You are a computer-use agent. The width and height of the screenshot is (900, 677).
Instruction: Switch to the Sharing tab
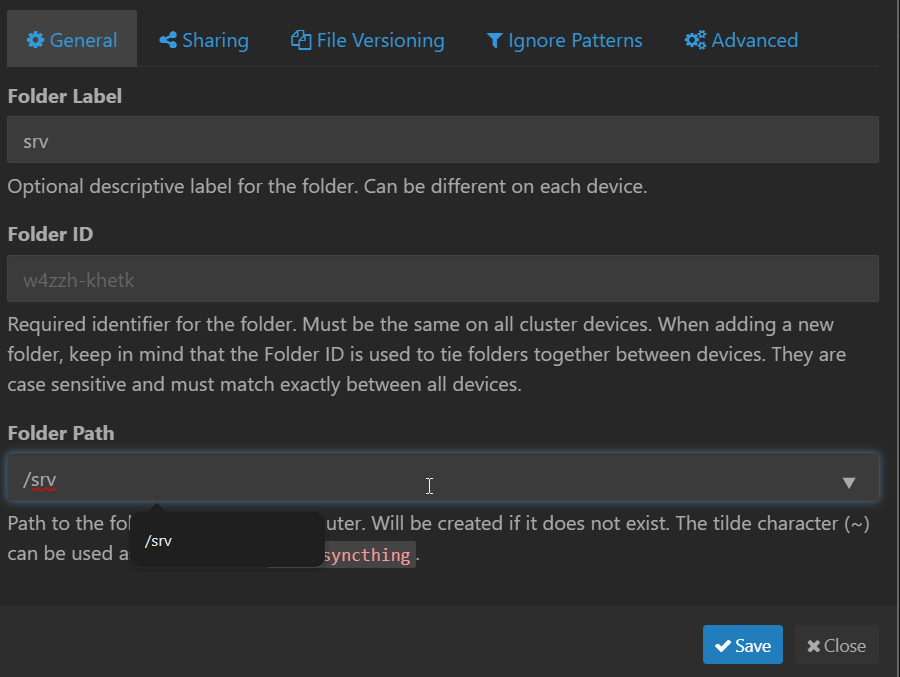[204, 40]
